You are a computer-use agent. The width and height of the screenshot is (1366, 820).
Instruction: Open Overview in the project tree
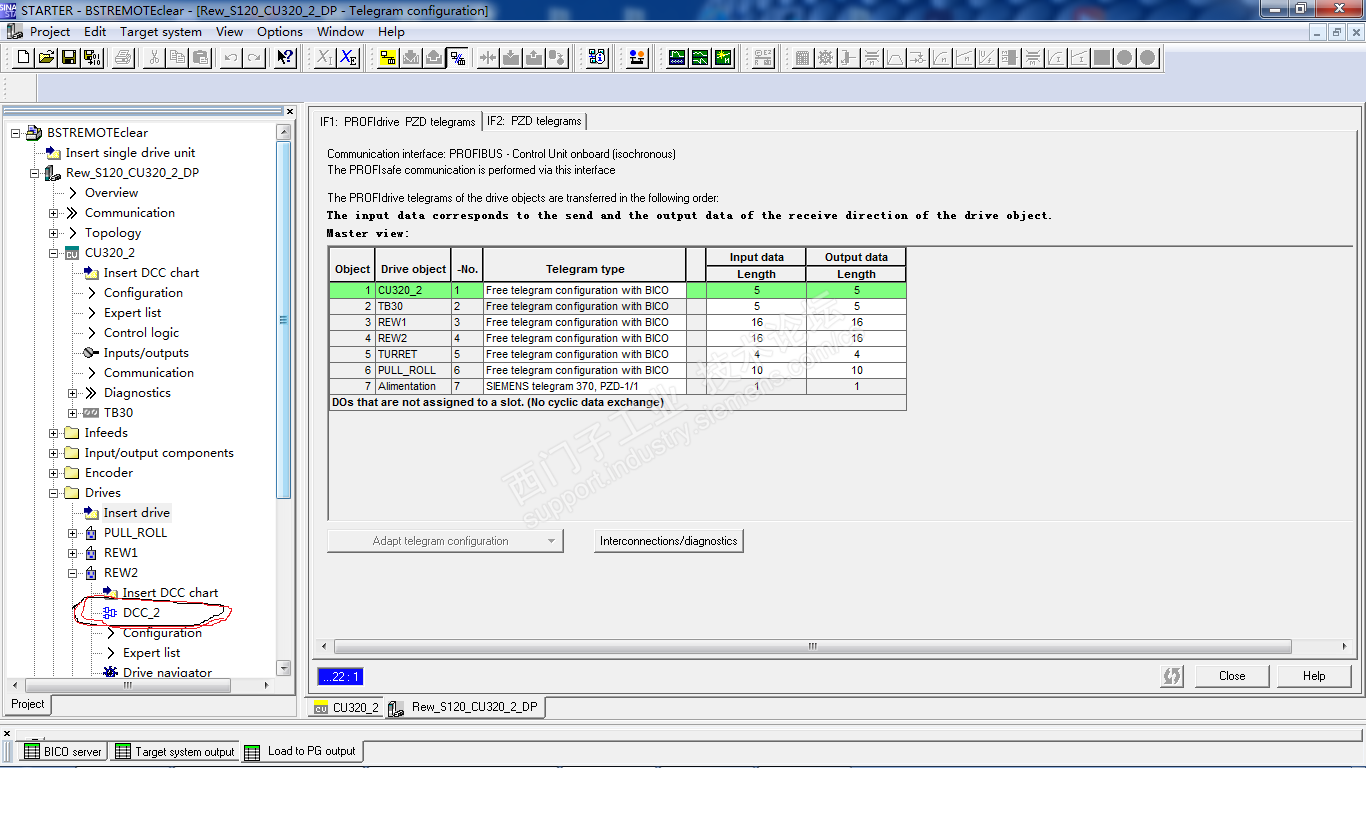(x=111, y=193)
